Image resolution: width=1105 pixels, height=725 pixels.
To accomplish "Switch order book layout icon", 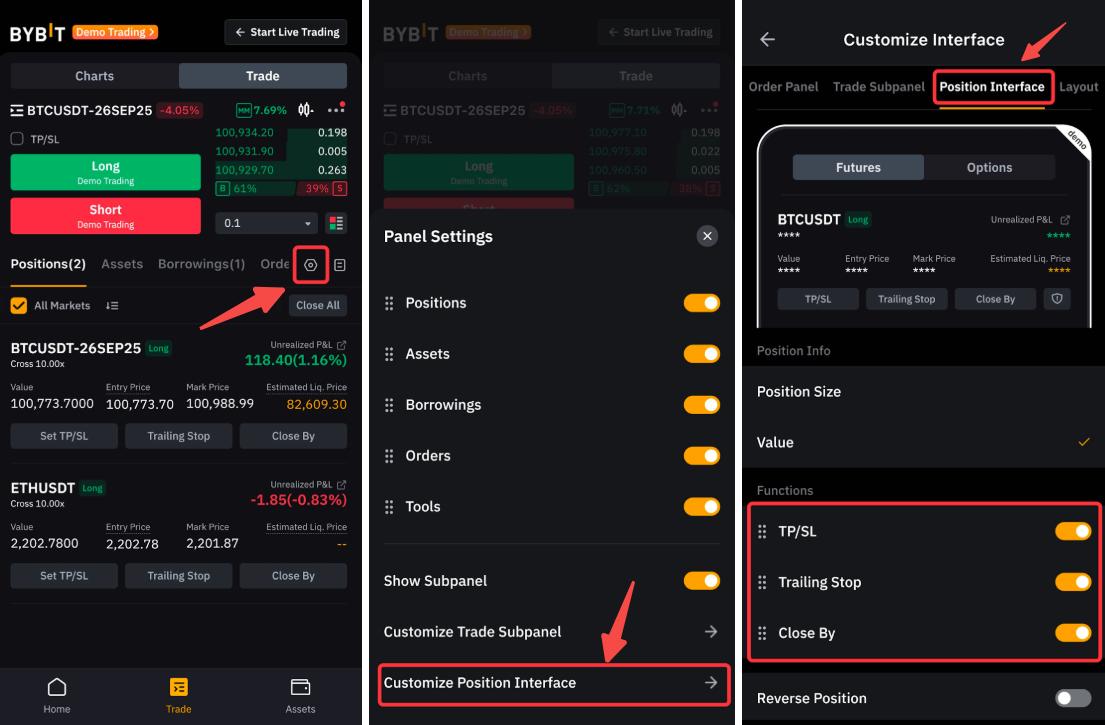I will click(x=336, y=223).
